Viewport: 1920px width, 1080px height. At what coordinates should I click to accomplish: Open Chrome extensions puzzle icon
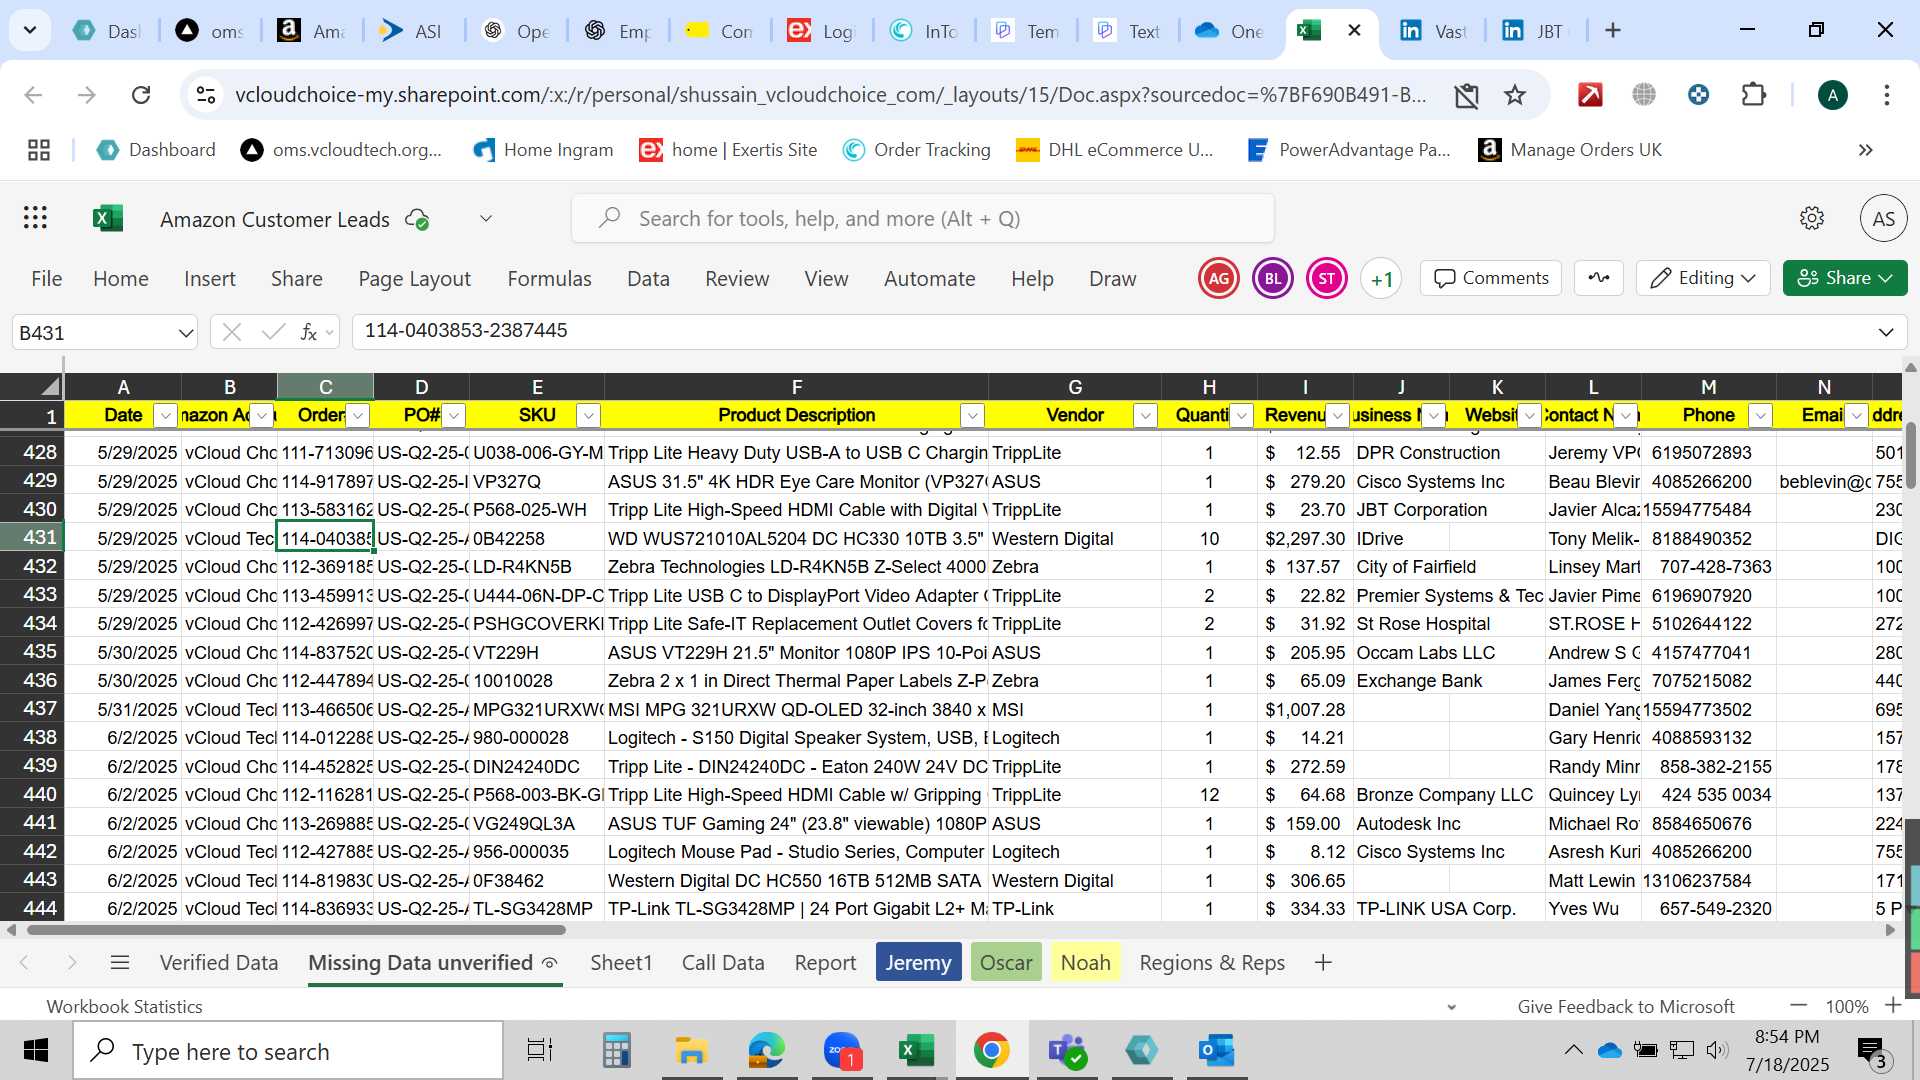[x=1753, y=95]
